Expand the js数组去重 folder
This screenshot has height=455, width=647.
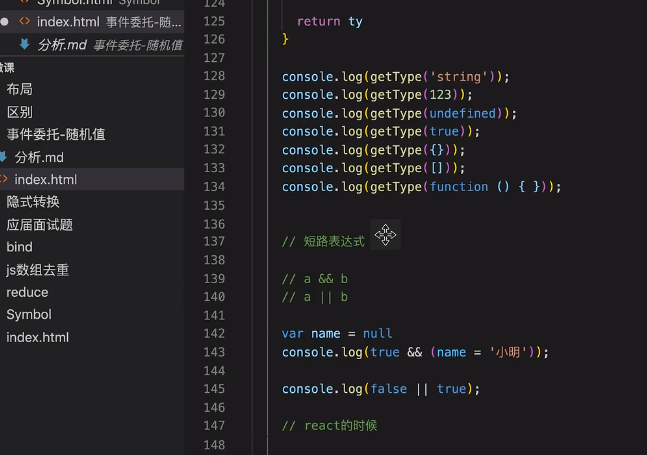37,270
